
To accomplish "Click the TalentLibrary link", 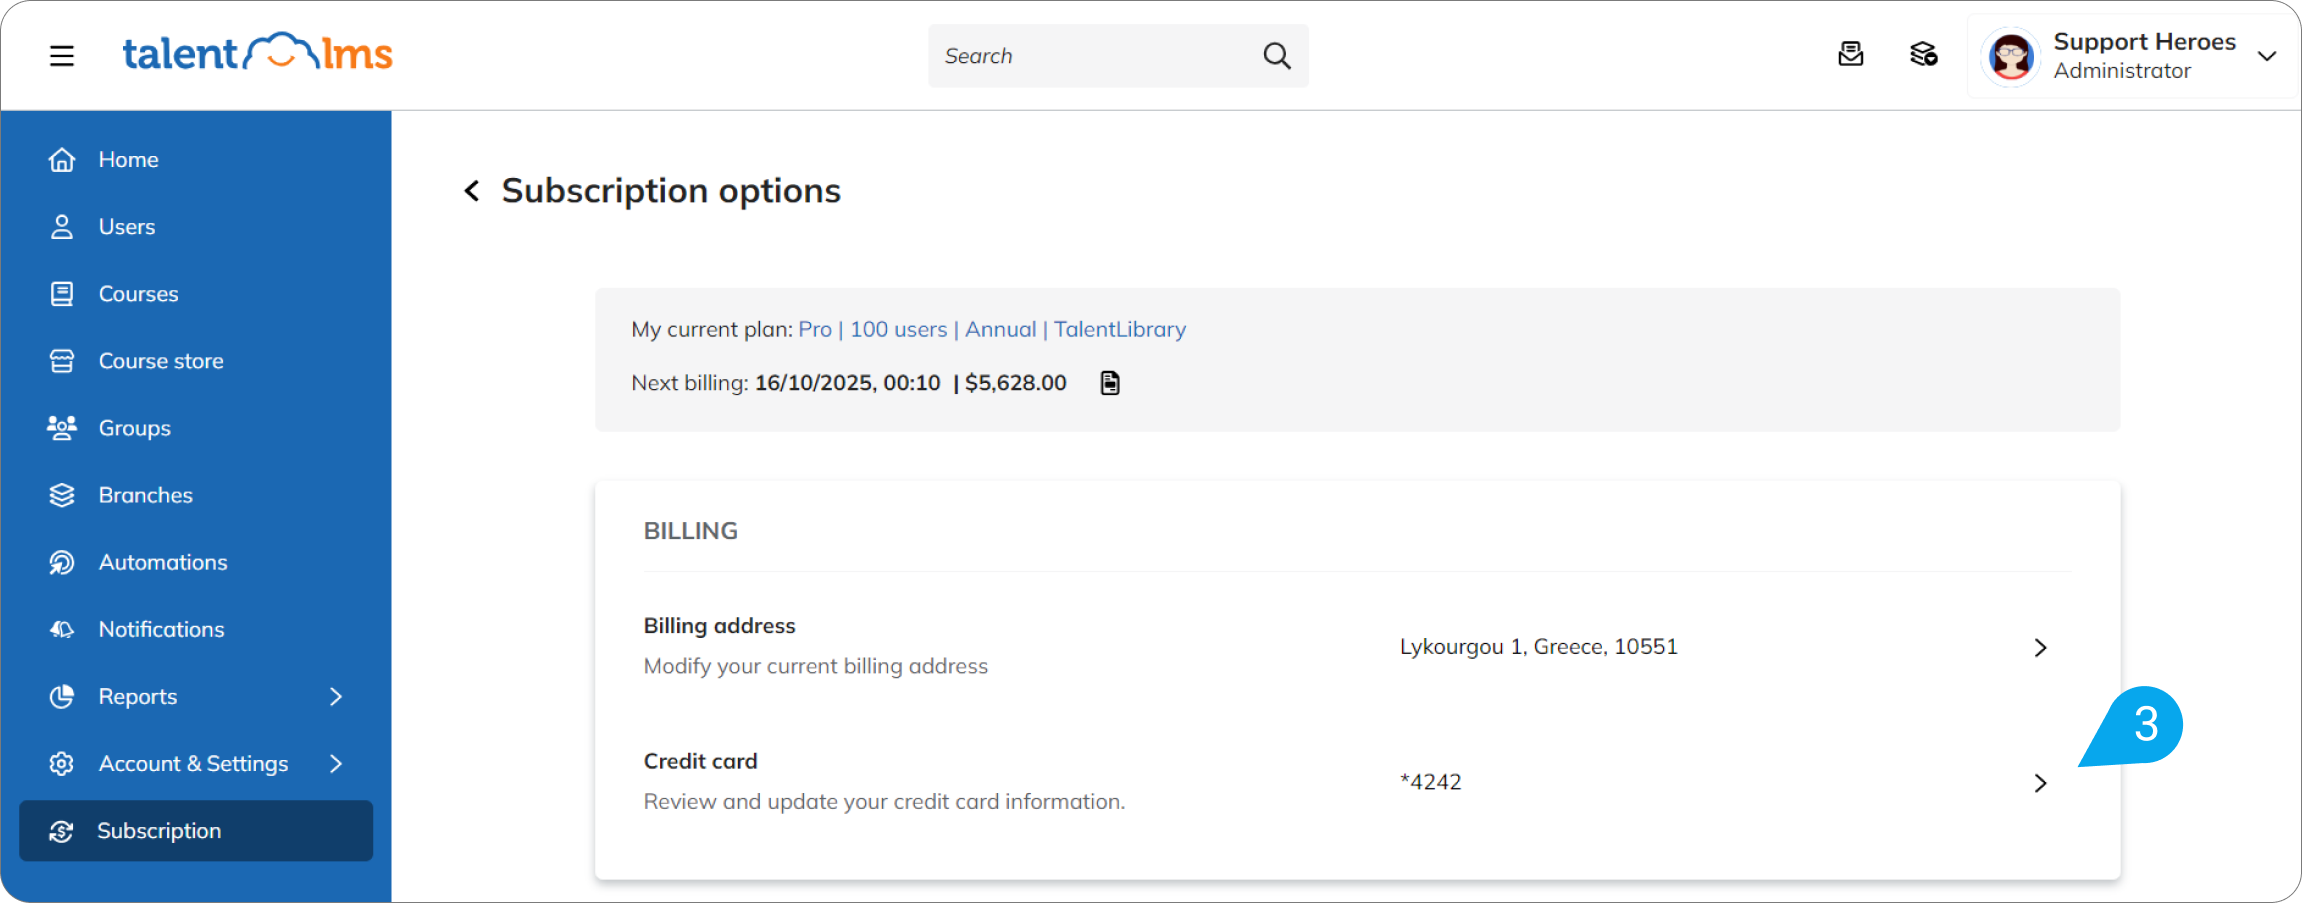I will tap(1120, 329).
